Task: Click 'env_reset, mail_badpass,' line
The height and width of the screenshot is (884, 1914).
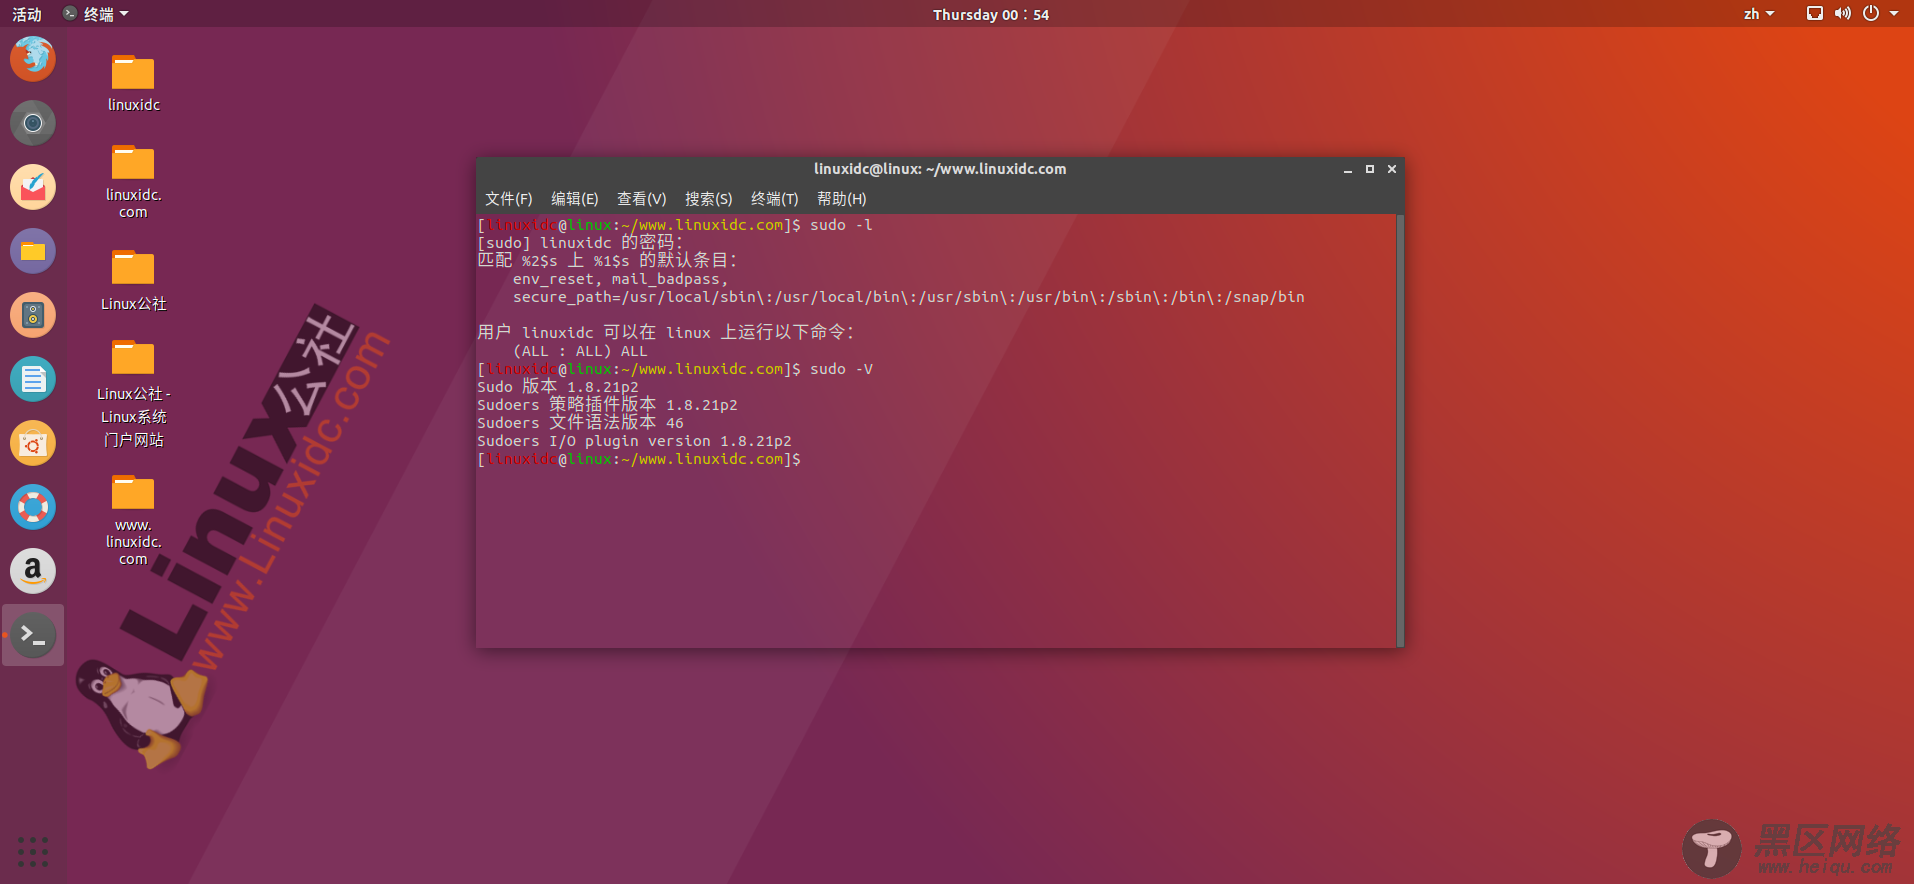Action: (620, 279)
